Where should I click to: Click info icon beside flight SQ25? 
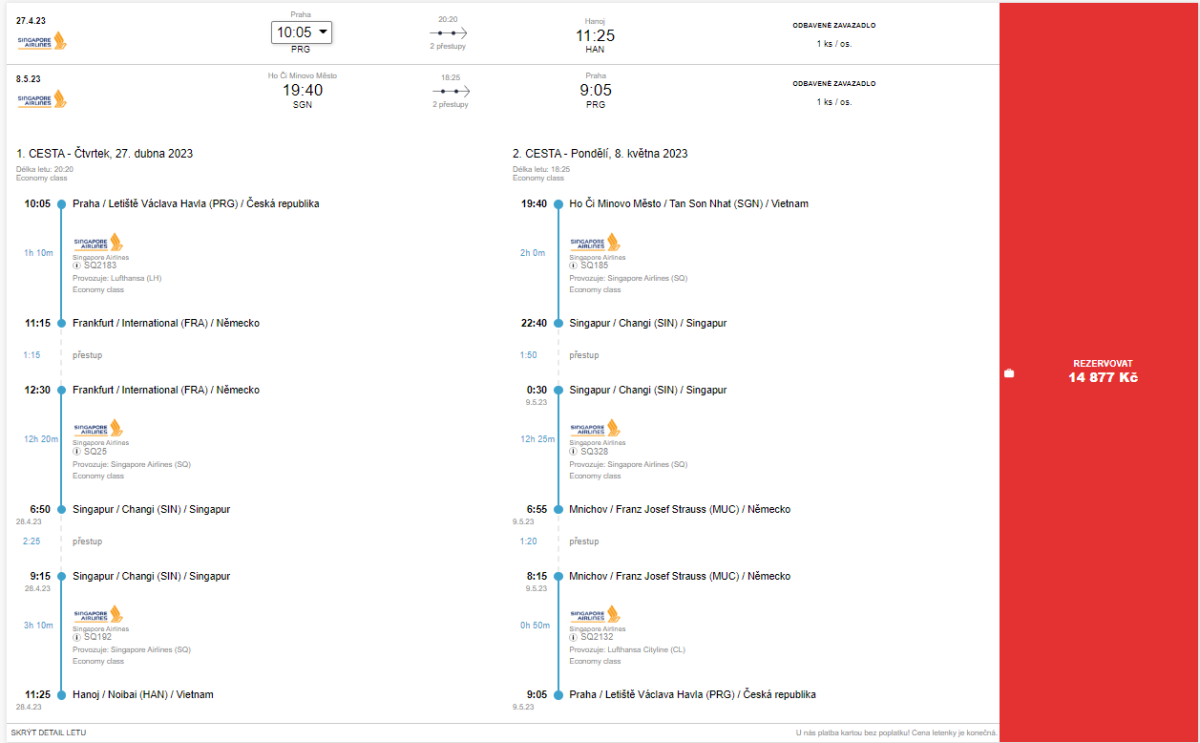(77, 452)
